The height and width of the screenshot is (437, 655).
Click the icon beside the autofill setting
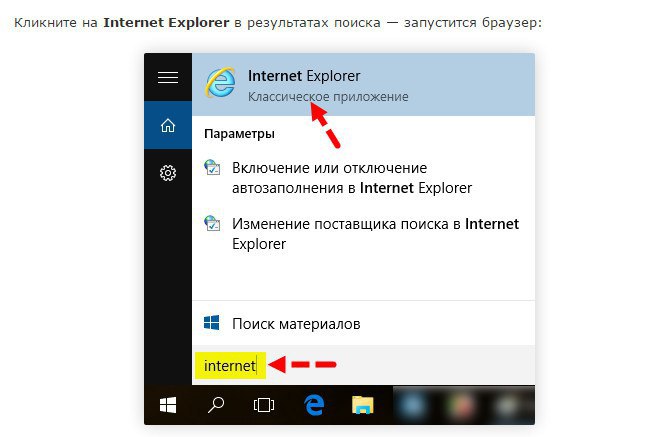212,167
